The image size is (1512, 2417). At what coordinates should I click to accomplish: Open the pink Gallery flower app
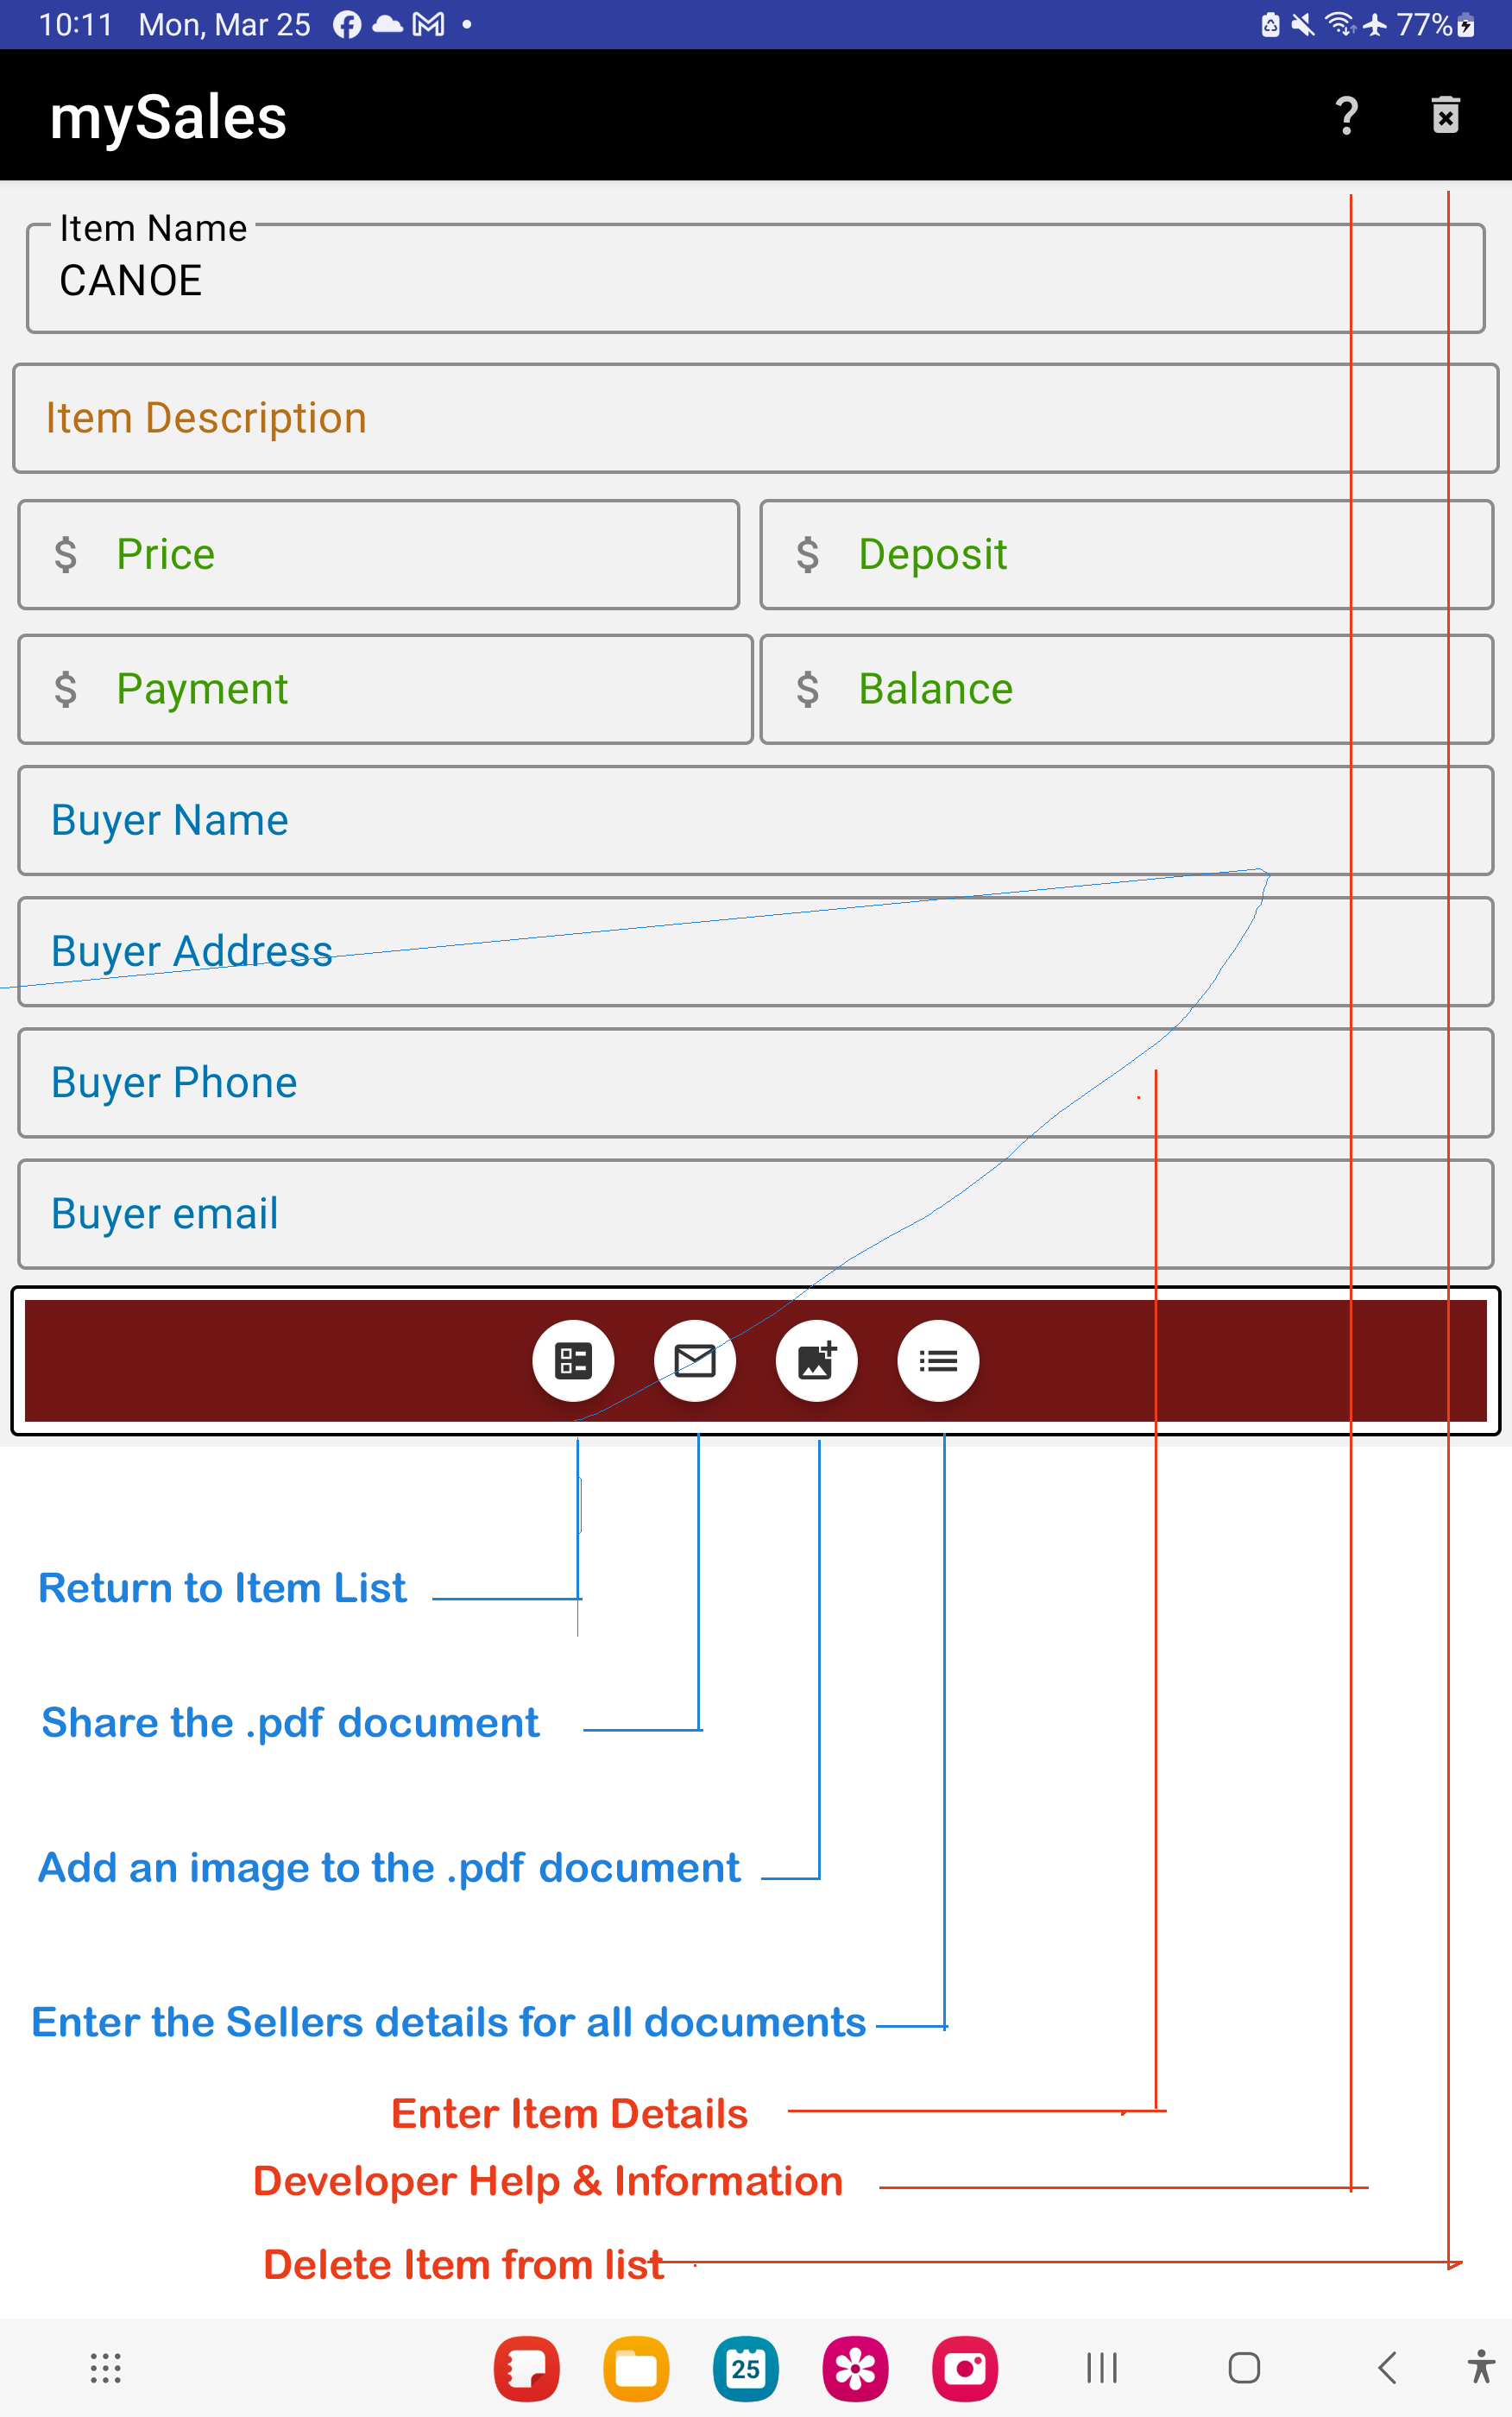point(855,2367)
